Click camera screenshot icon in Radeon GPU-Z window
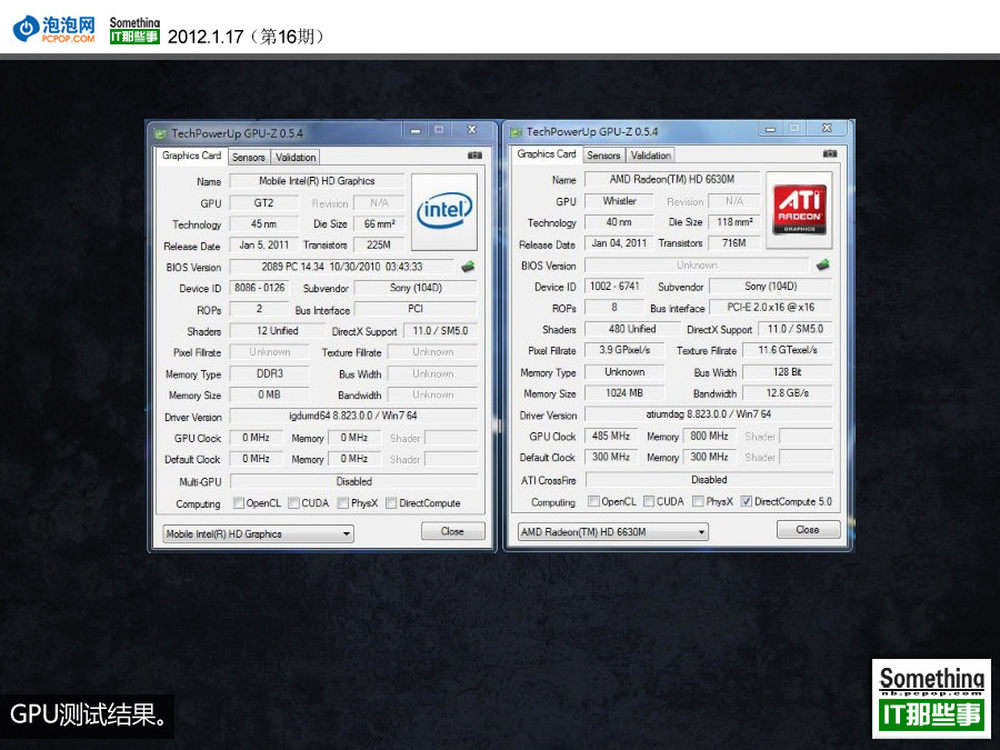 (830, 153)
